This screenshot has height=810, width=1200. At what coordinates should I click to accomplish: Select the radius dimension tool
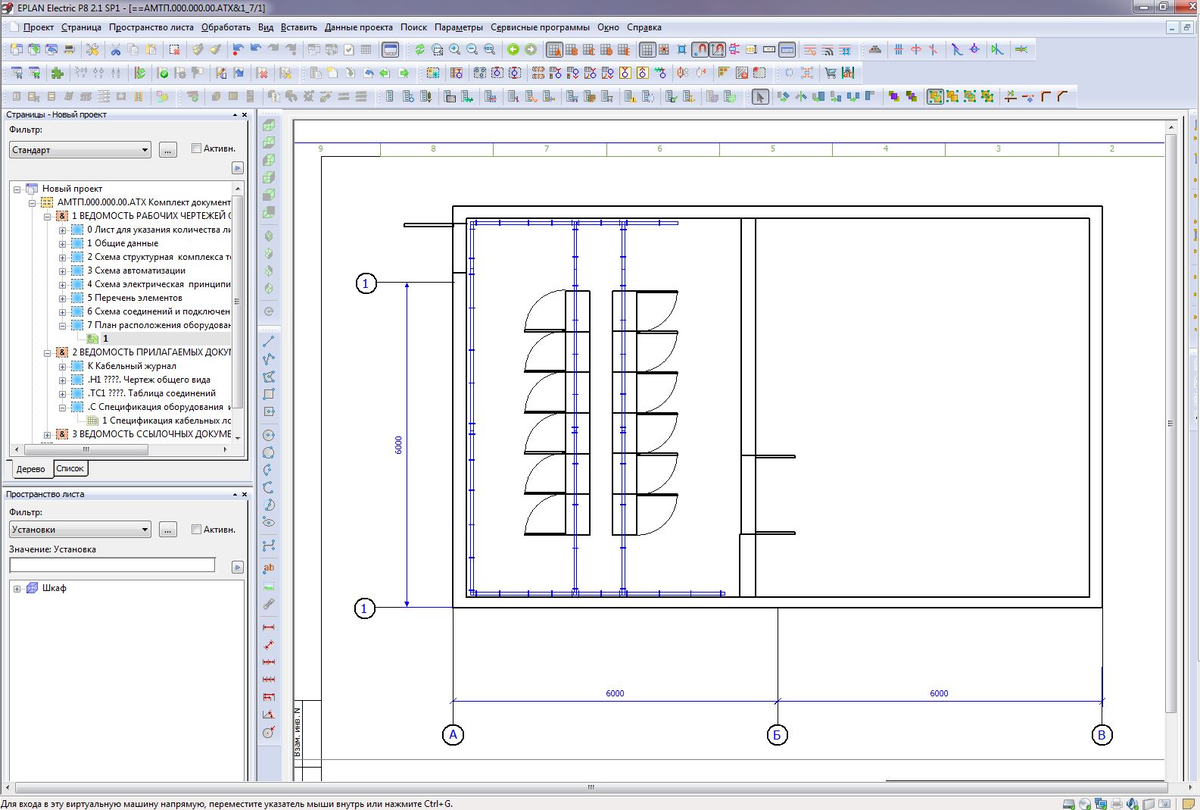(x=268, y=732)
